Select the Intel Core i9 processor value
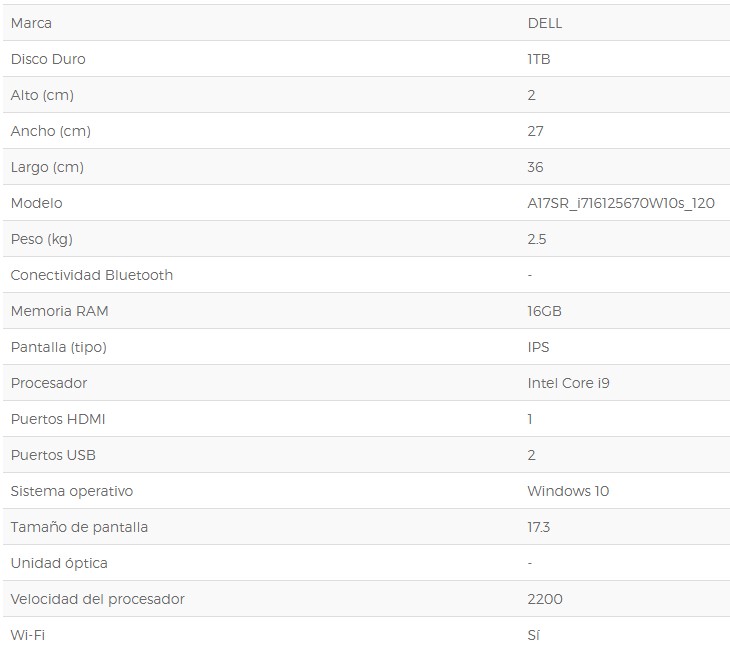This screenshot has width=730, height=663. (568, 383)
